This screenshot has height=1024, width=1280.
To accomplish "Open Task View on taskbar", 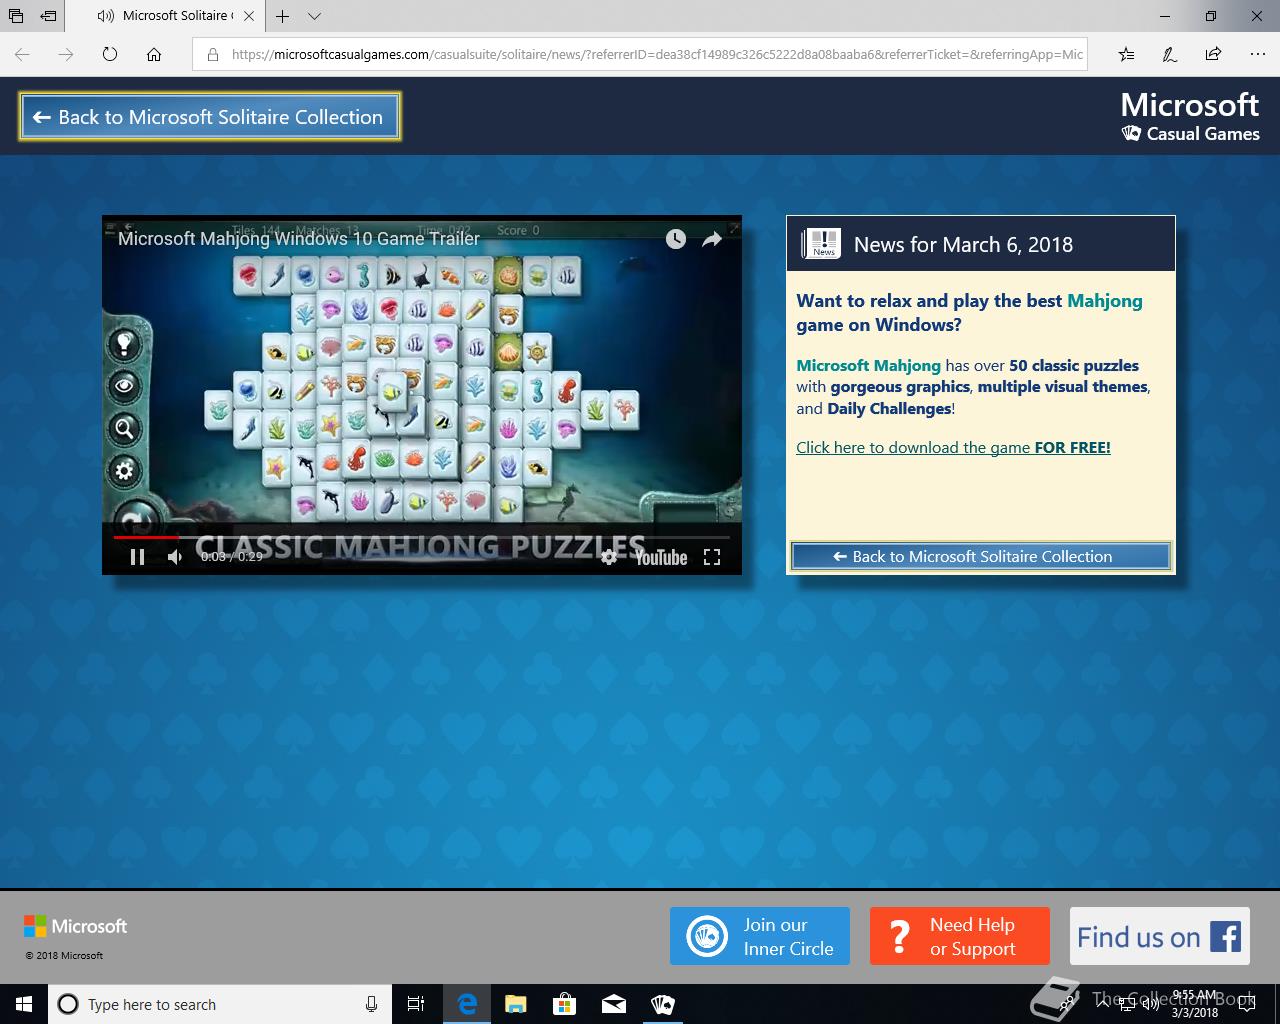I will [x=416, y=1004].
